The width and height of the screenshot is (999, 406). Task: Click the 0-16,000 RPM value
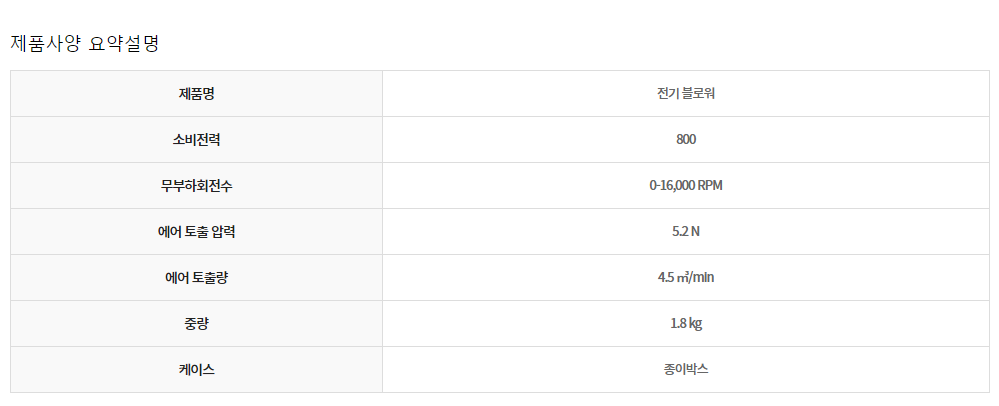686,185
